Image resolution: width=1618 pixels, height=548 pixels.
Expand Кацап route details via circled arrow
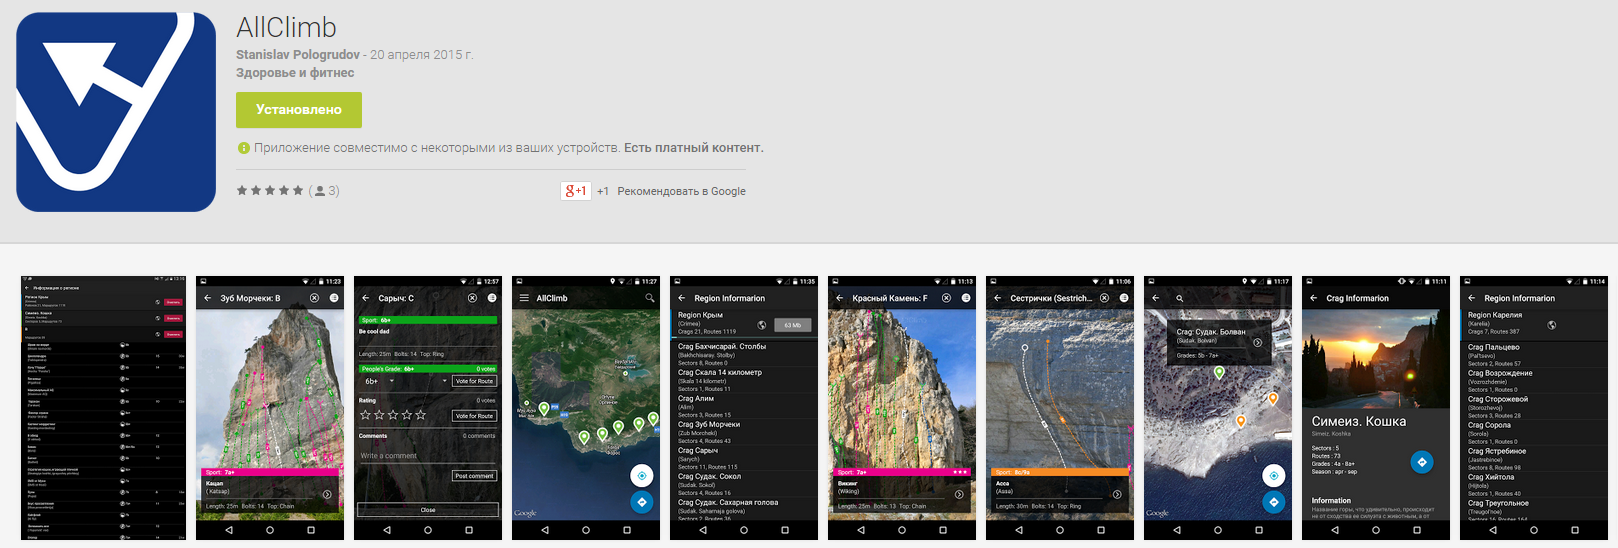tap(327, 494)
